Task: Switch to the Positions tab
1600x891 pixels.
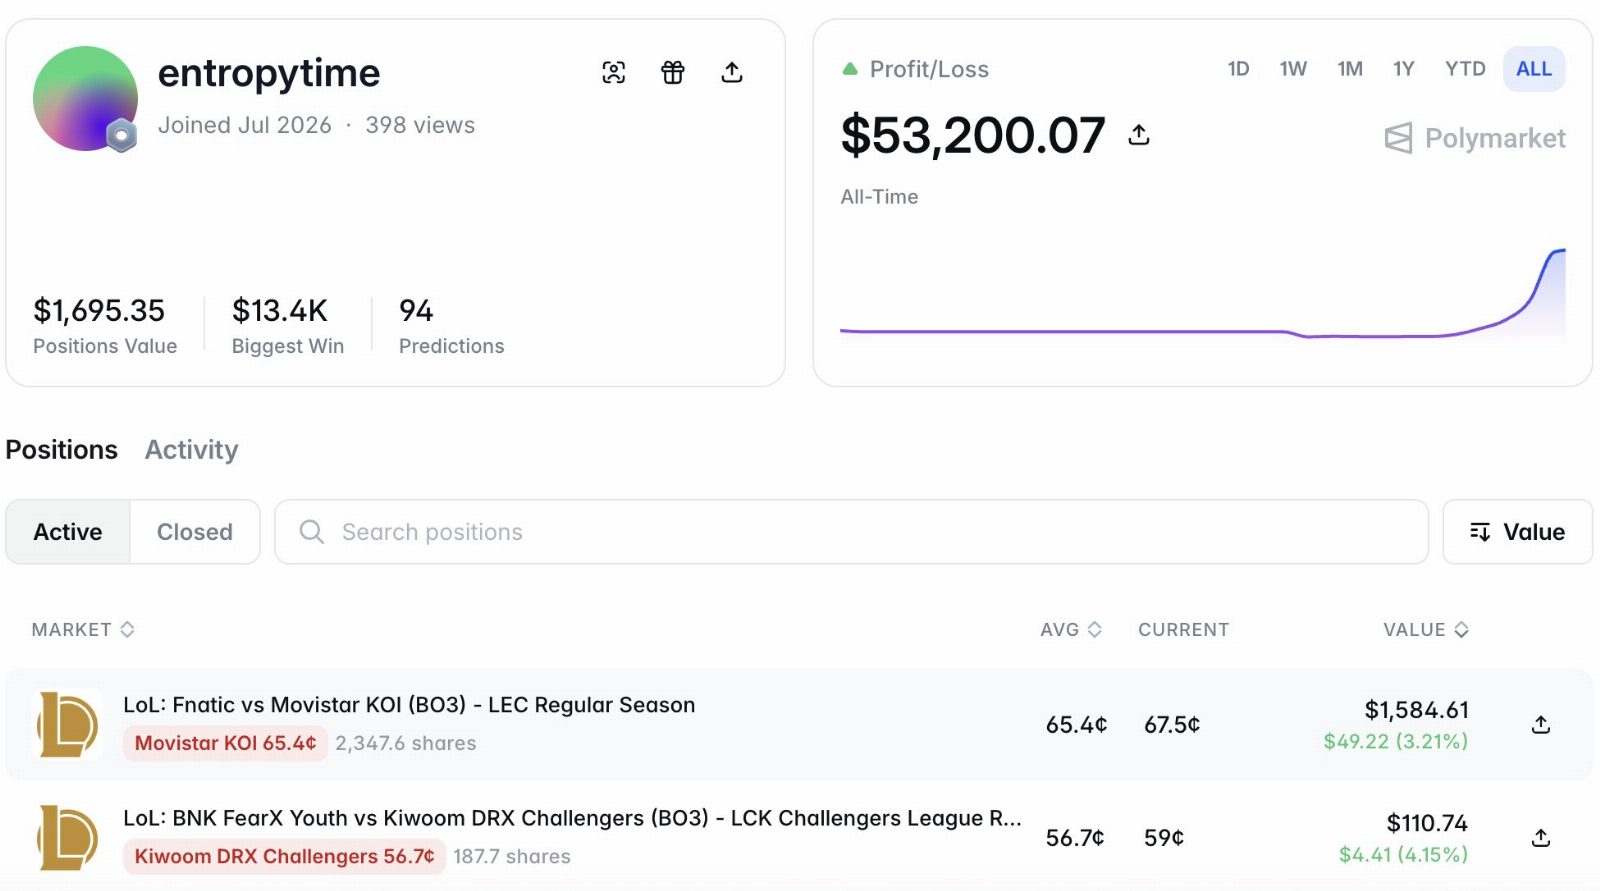Action: (62, 450)
